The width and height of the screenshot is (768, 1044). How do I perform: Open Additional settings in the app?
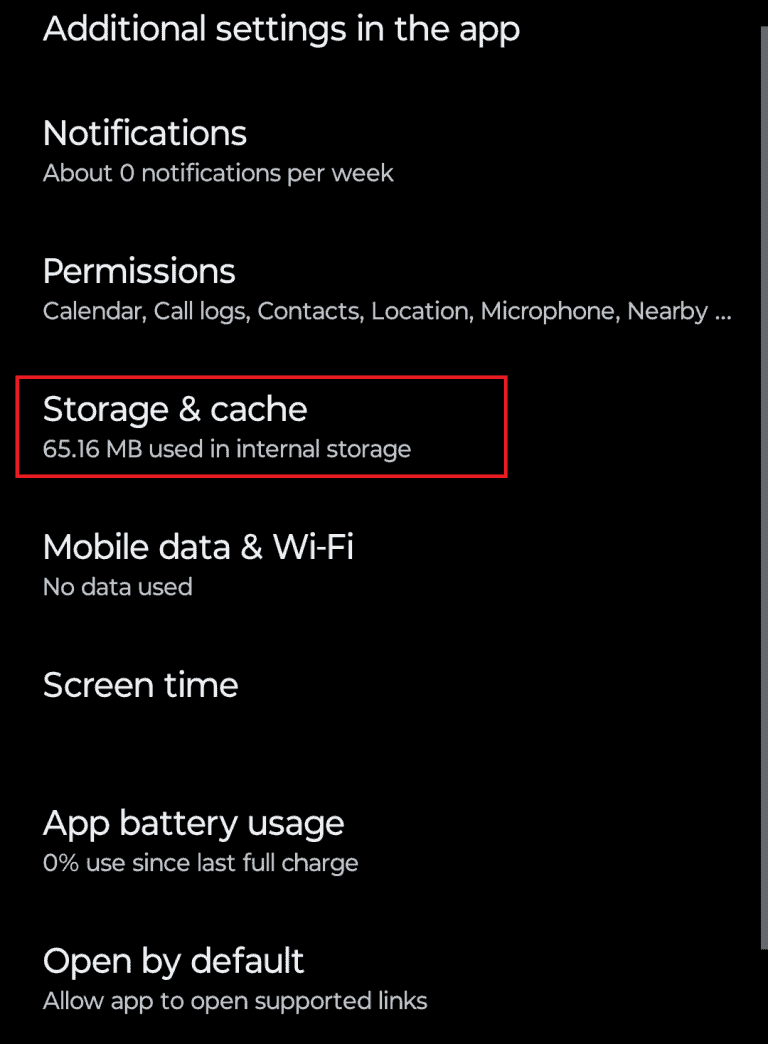(281, 29)
